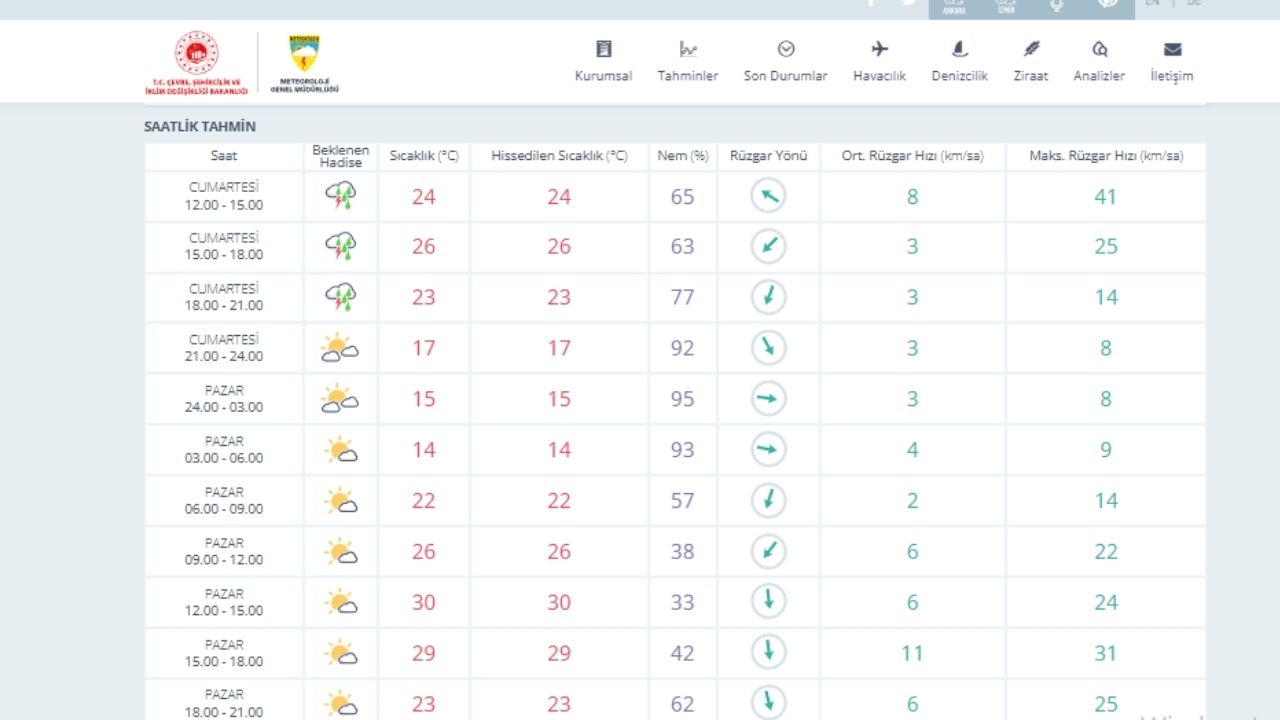Click partly cloudy icon for Pazar 09.00 - 12.00
Screen dimensions: 1280x720
tap(341, 552)
